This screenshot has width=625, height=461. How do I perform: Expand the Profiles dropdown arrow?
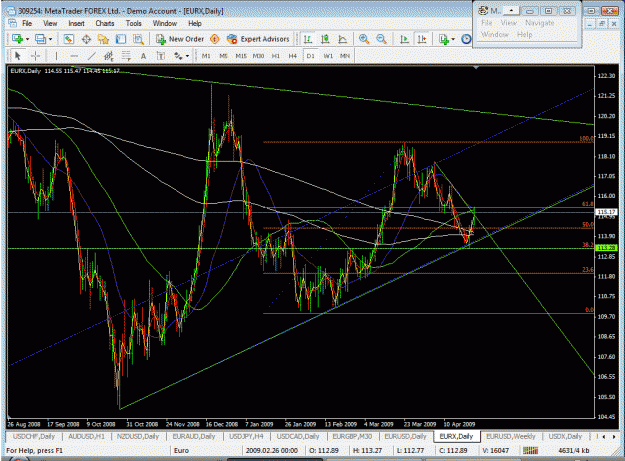(x=50, y=39)
